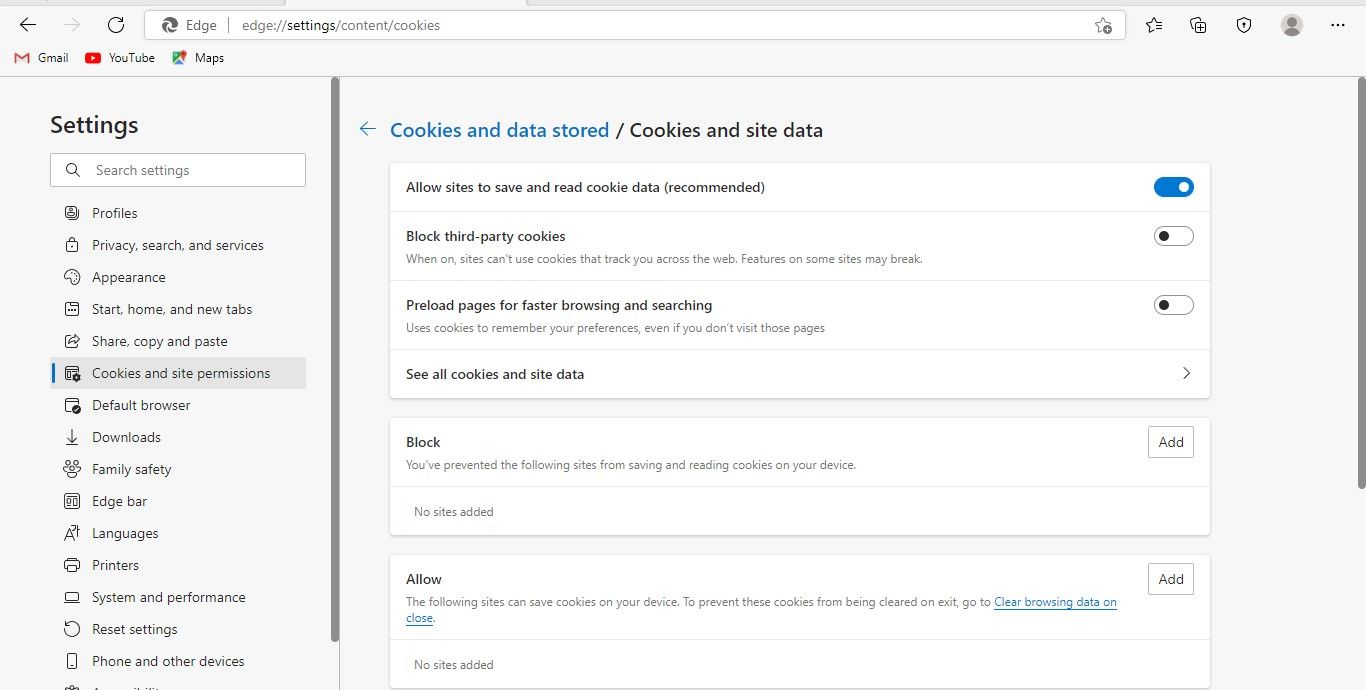Screen dimensions: 1366x690
Task: Click the browser back arrow
Action: point(27,25)
